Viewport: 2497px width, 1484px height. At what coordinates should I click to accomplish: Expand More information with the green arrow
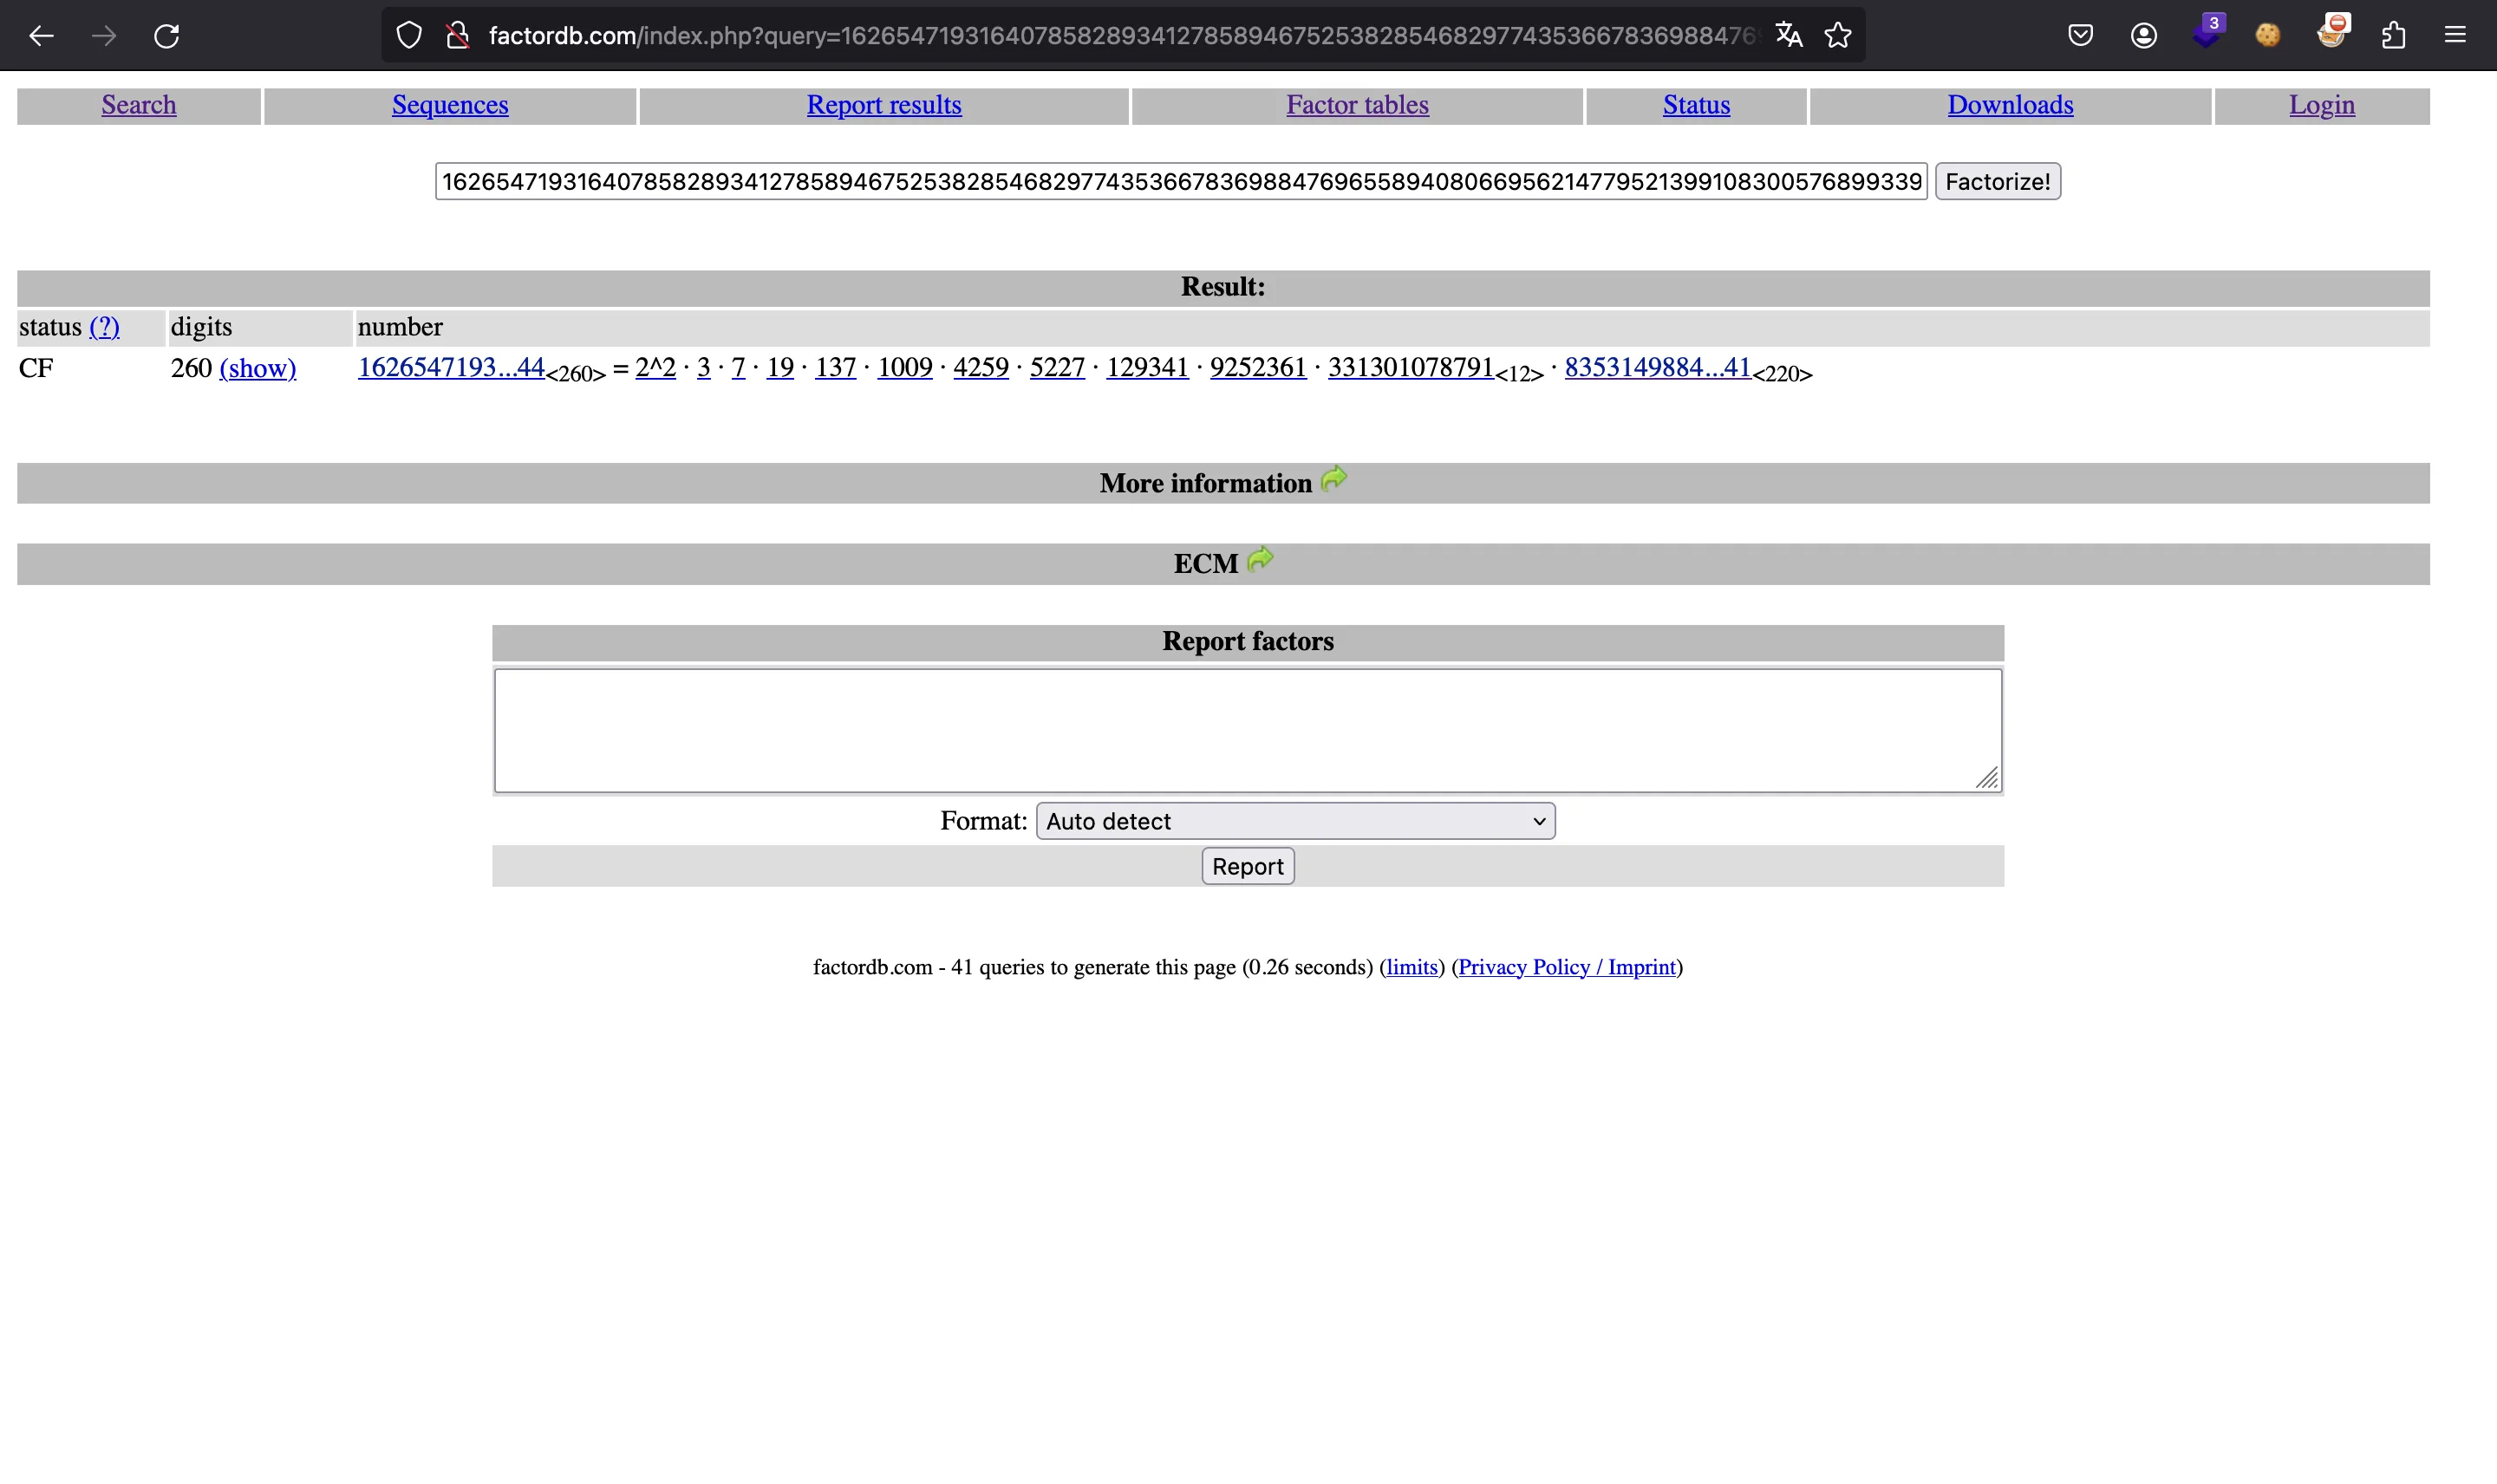pos(1334,479)
